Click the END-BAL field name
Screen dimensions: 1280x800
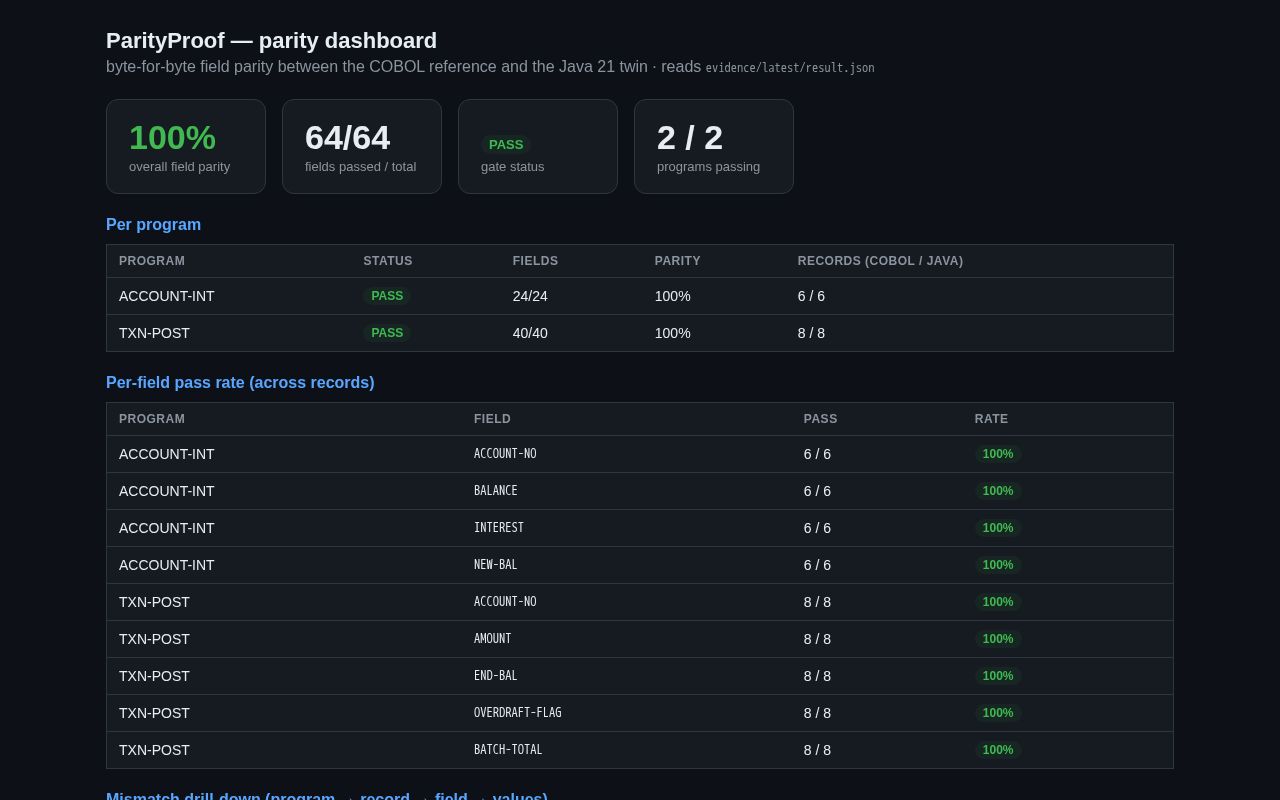tap(496, 676)
